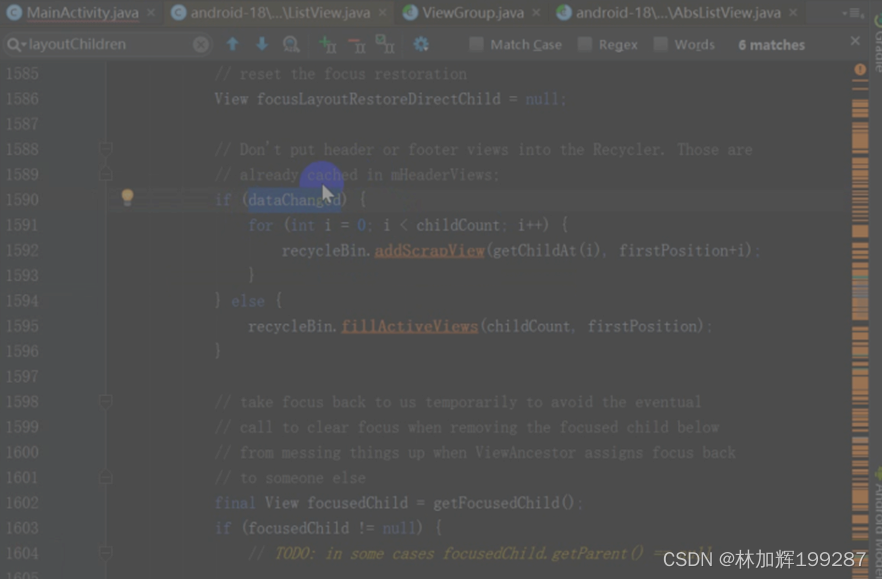Unselect the last occurrence
Viewport: 882px width, 579px height.
[357, 44]
